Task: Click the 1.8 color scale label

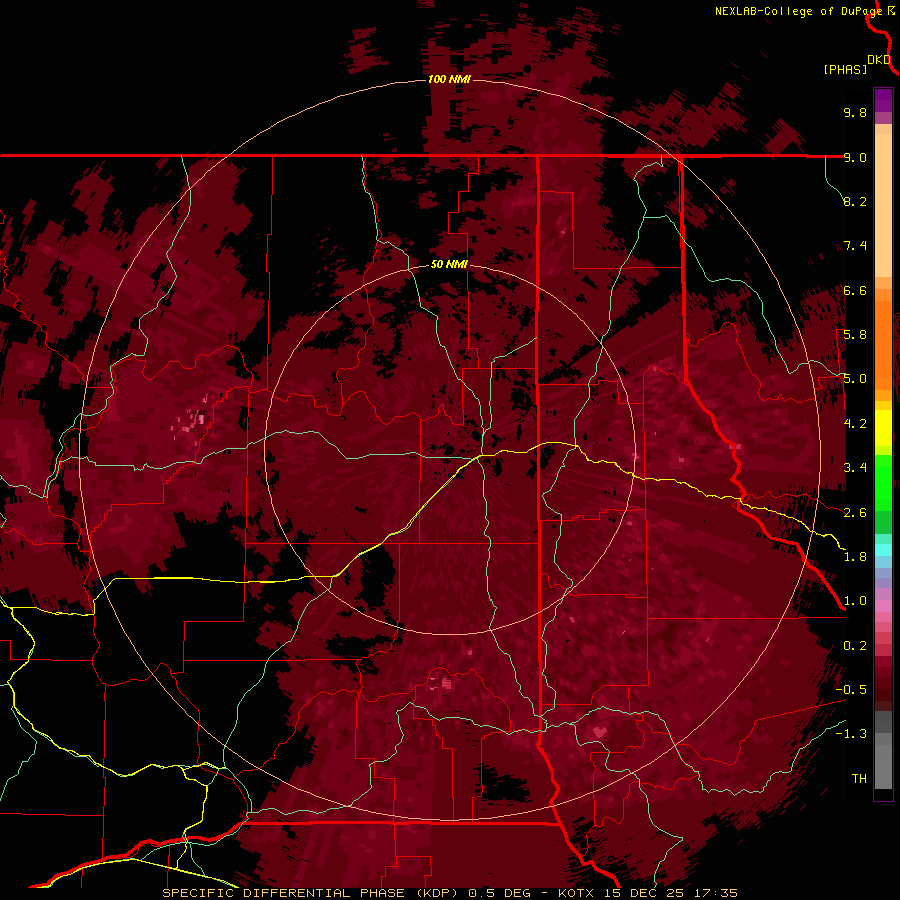Action: pos(855,557)
